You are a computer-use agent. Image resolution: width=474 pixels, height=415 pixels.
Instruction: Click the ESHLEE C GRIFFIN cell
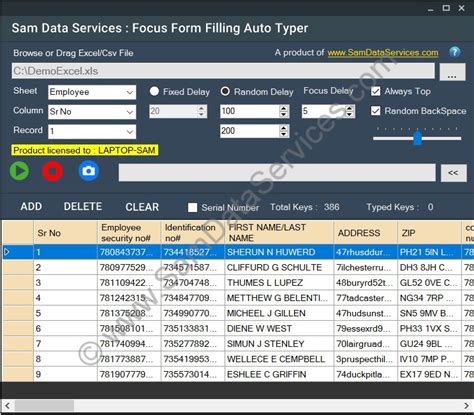pyautogui.click(x=279, y=374)
